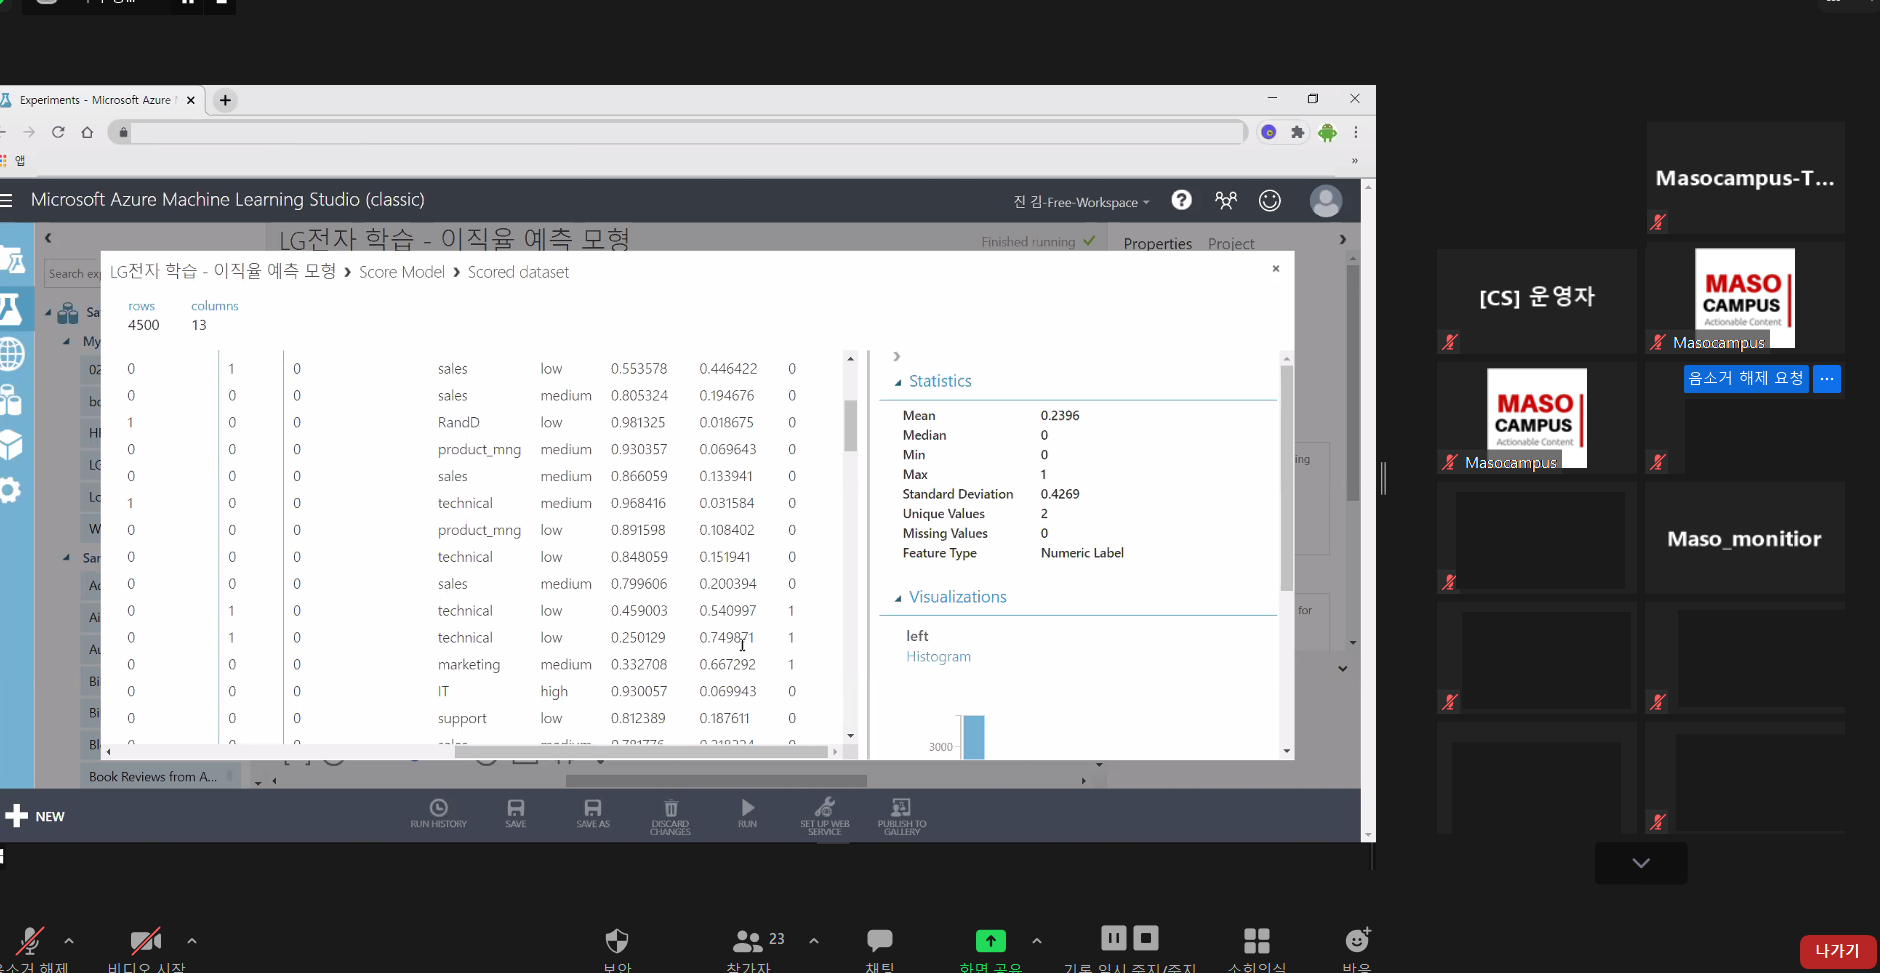Pause the Zoom recording
Viewport: 1880px width, 973px height.
[1113, 938]
